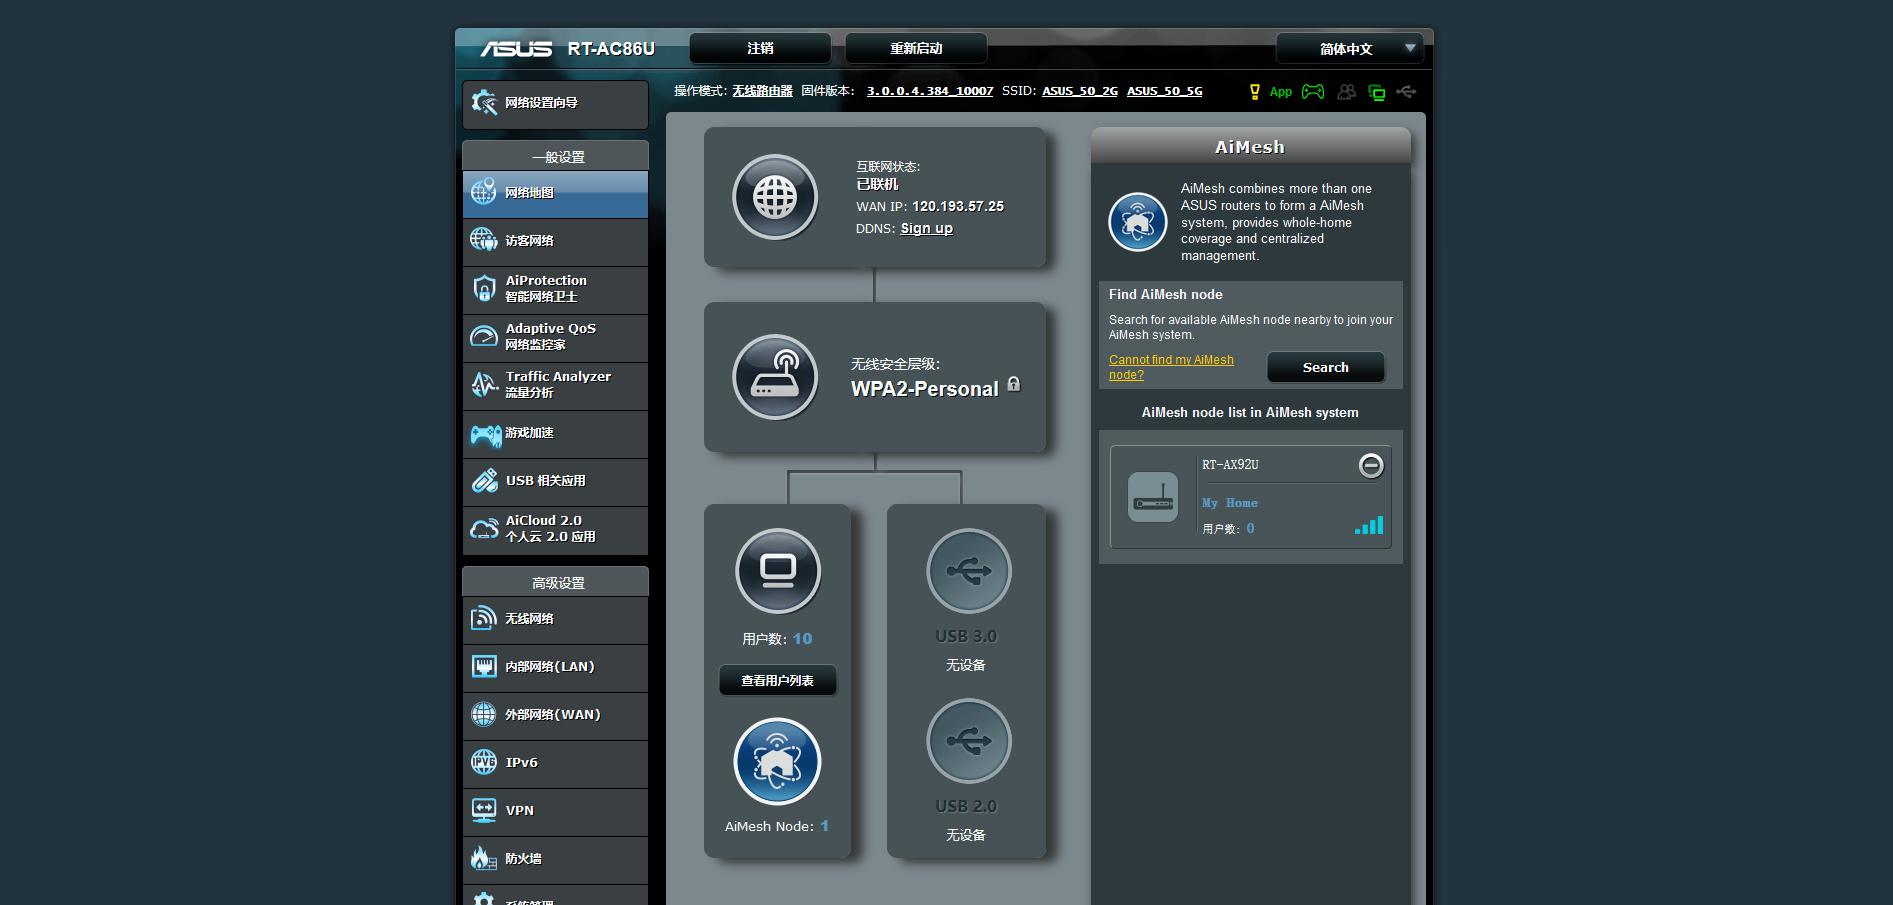This screenshot has height=905, width=1893.
Task: Click the 重新启动 reboot button
Action: point(916,48)
